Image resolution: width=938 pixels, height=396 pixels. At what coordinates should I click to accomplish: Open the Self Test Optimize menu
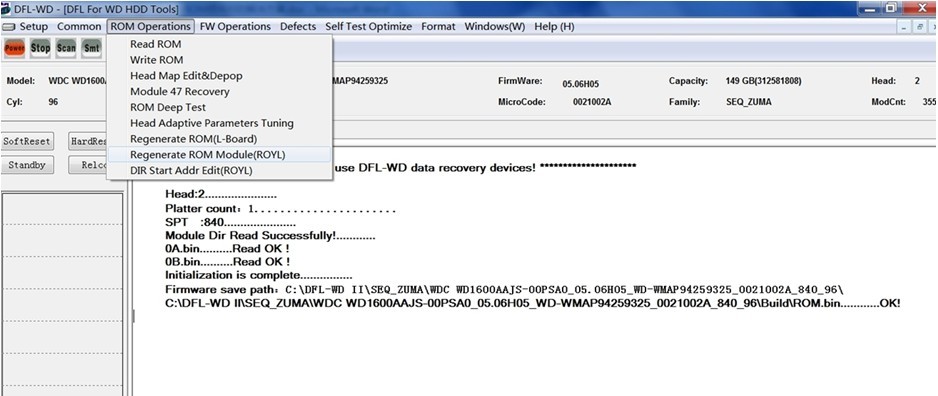point(368,26)
